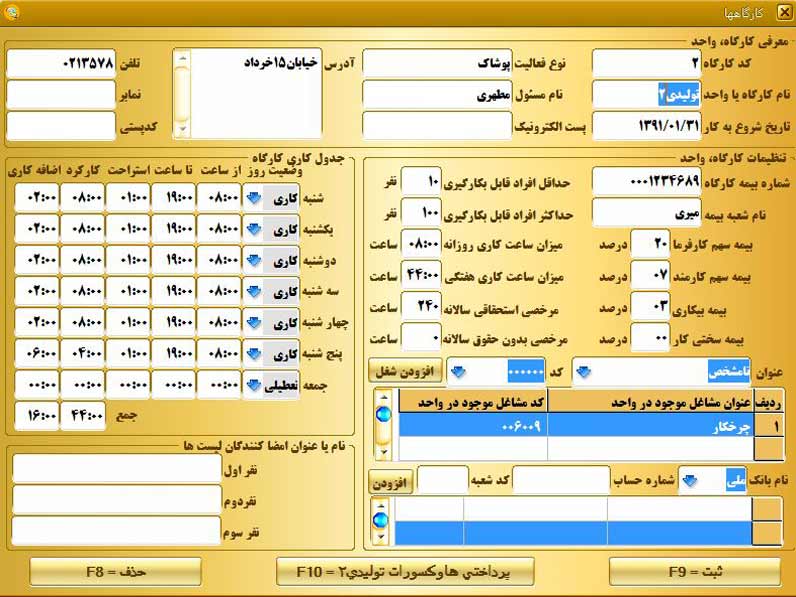Viewport: 796px width, 597px height.
Task: Click down arrow of jobs table scrollbar
Action: 384,451
